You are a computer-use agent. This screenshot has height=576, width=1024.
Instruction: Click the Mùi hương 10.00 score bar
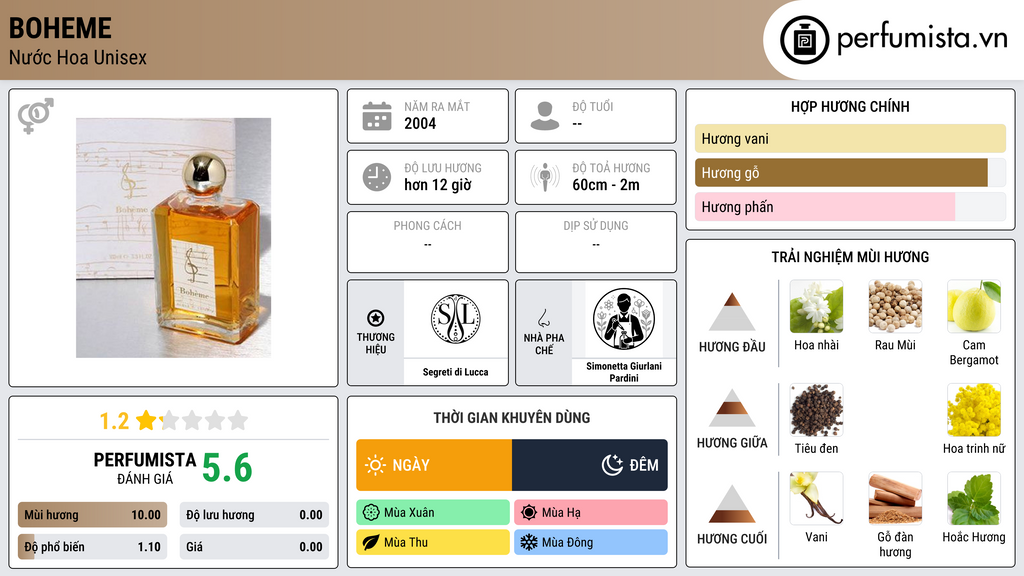[x=92, y=515]
